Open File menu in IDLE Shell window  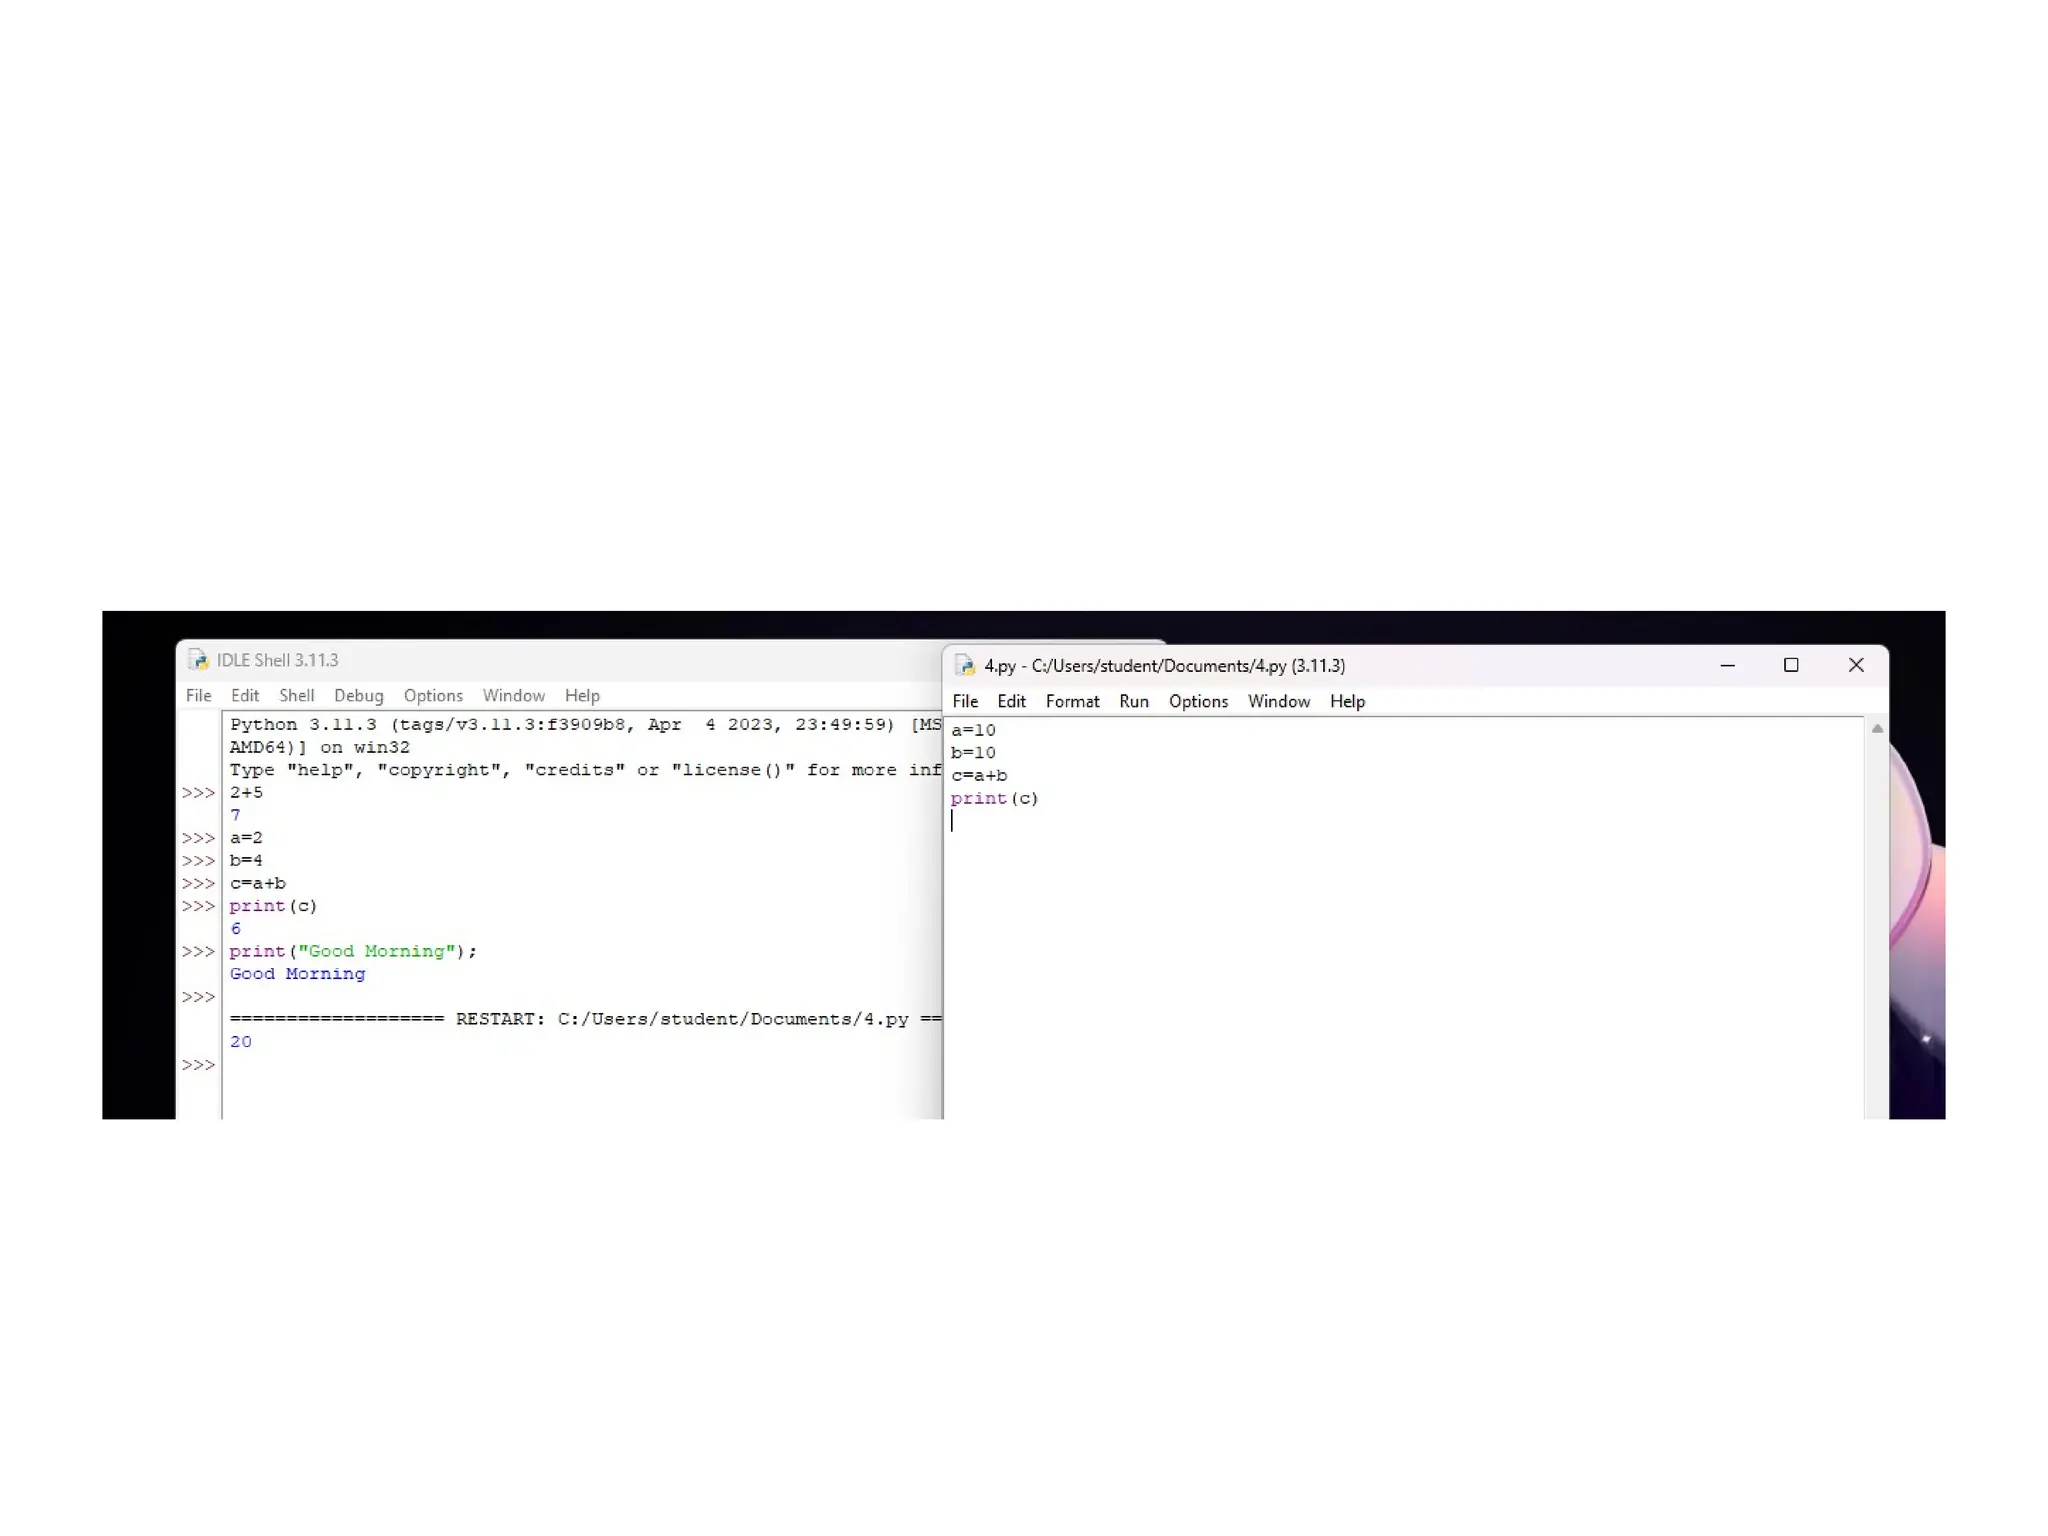tap(198, 695)
